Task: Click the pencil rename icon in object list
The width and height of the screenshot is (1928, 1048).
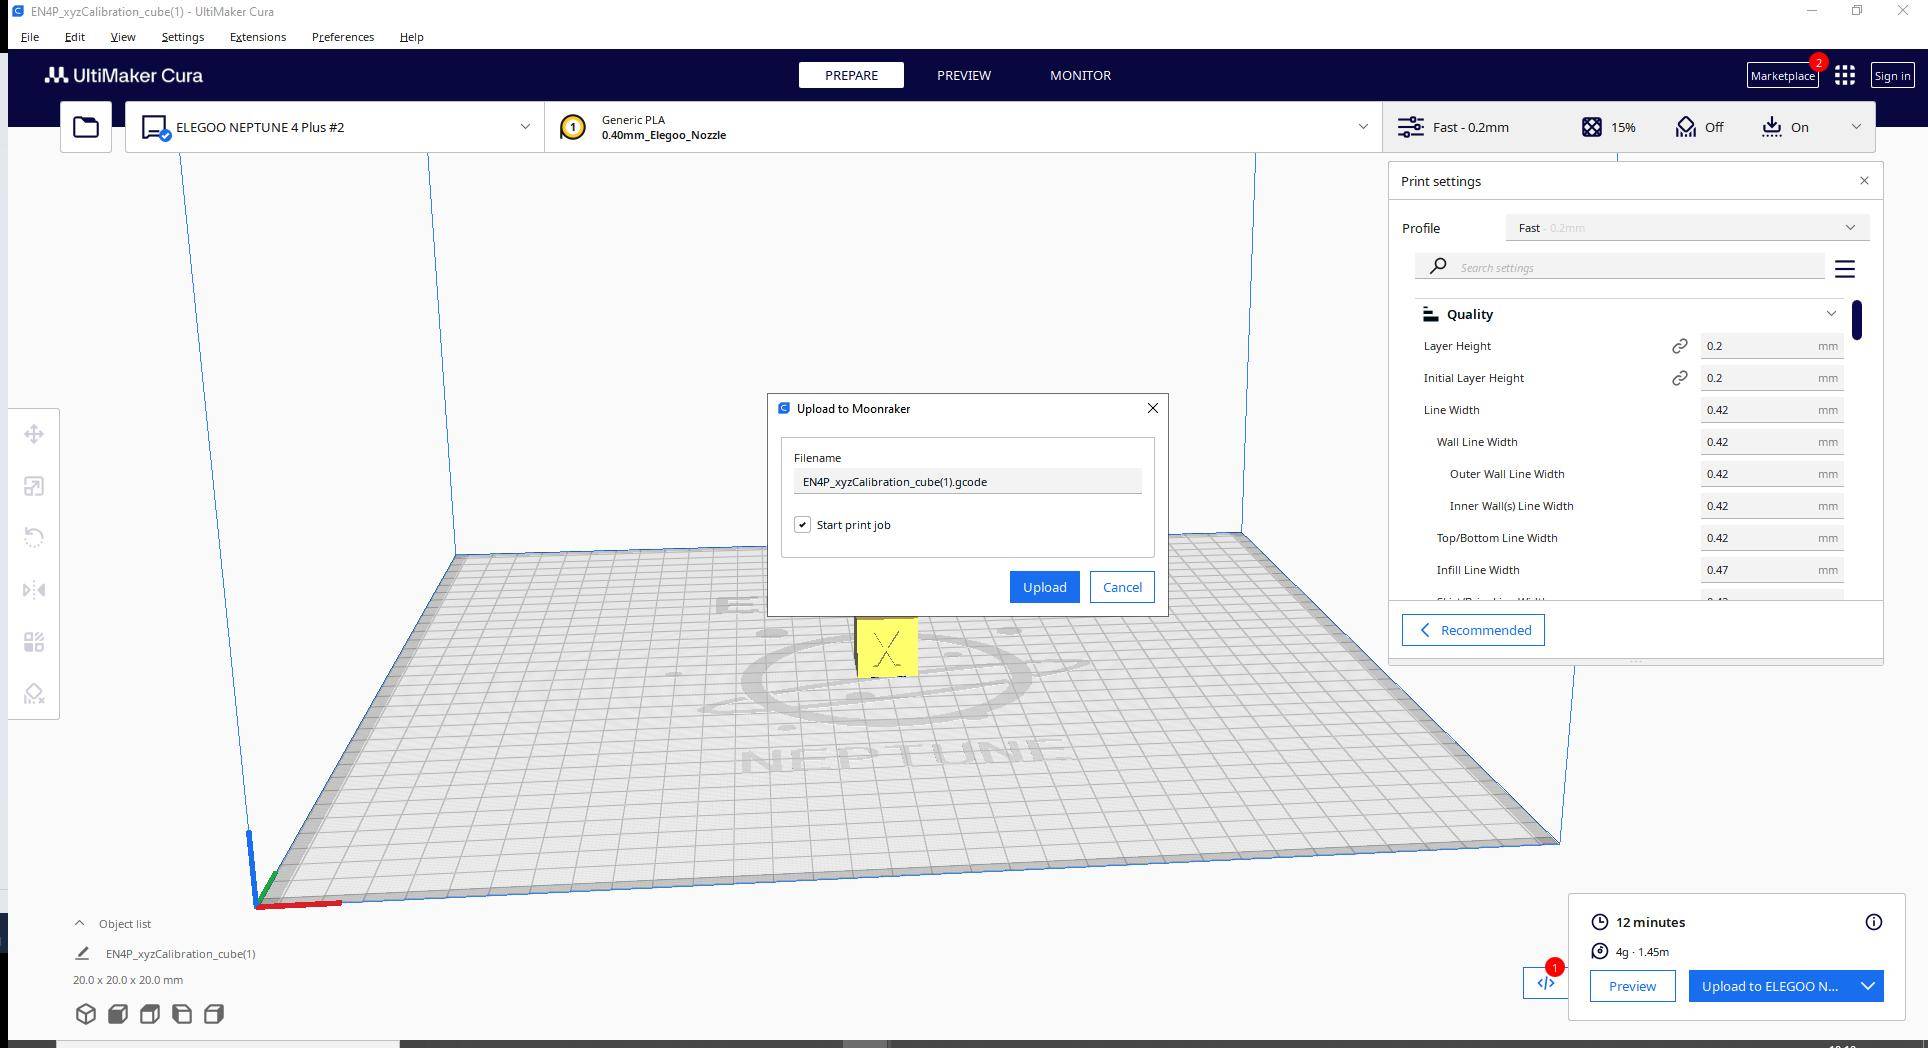Action: click(83, 954)
